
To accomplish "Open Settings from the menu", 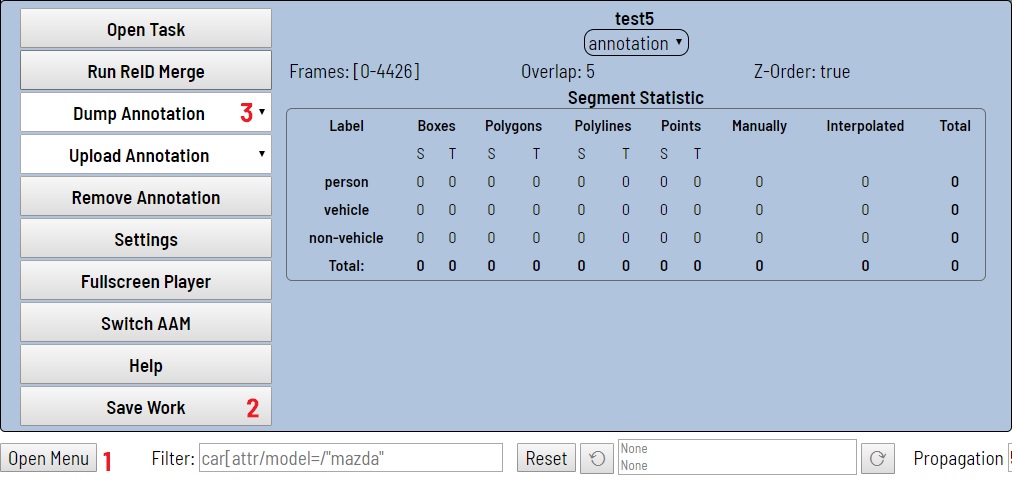I will (x=146, y=239).
